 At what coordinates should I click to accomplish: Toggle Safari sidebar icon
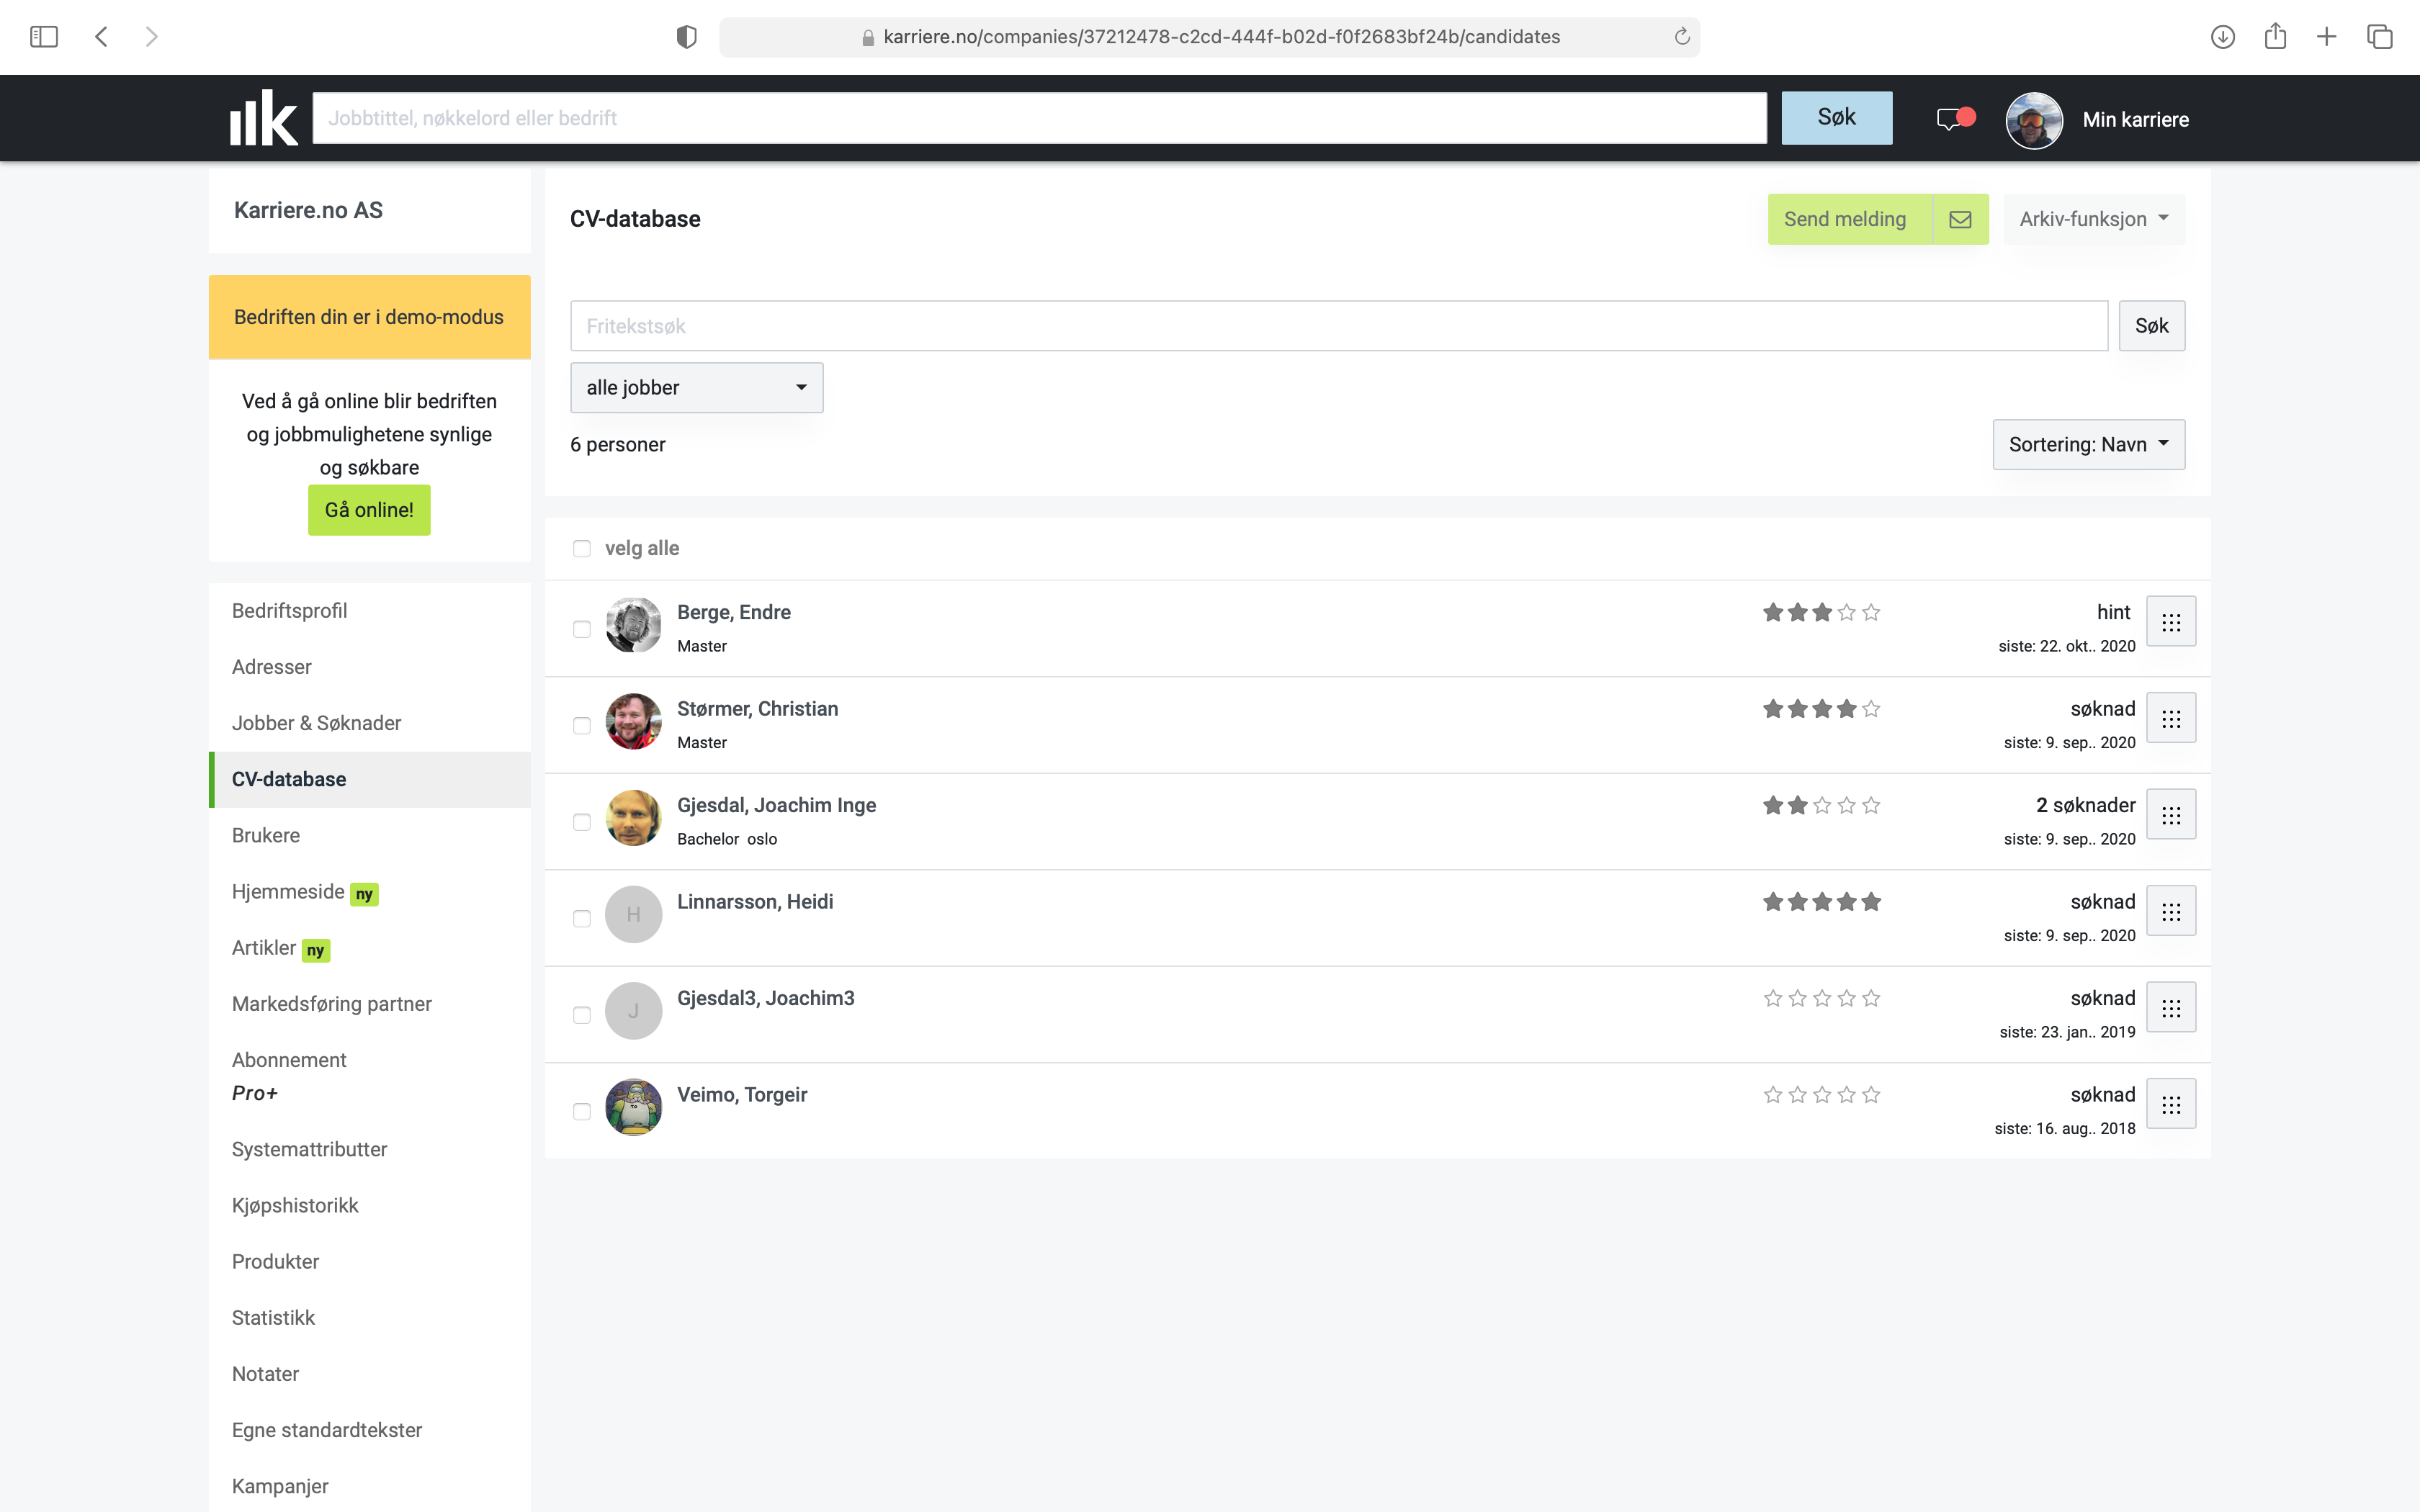(44, 37)
